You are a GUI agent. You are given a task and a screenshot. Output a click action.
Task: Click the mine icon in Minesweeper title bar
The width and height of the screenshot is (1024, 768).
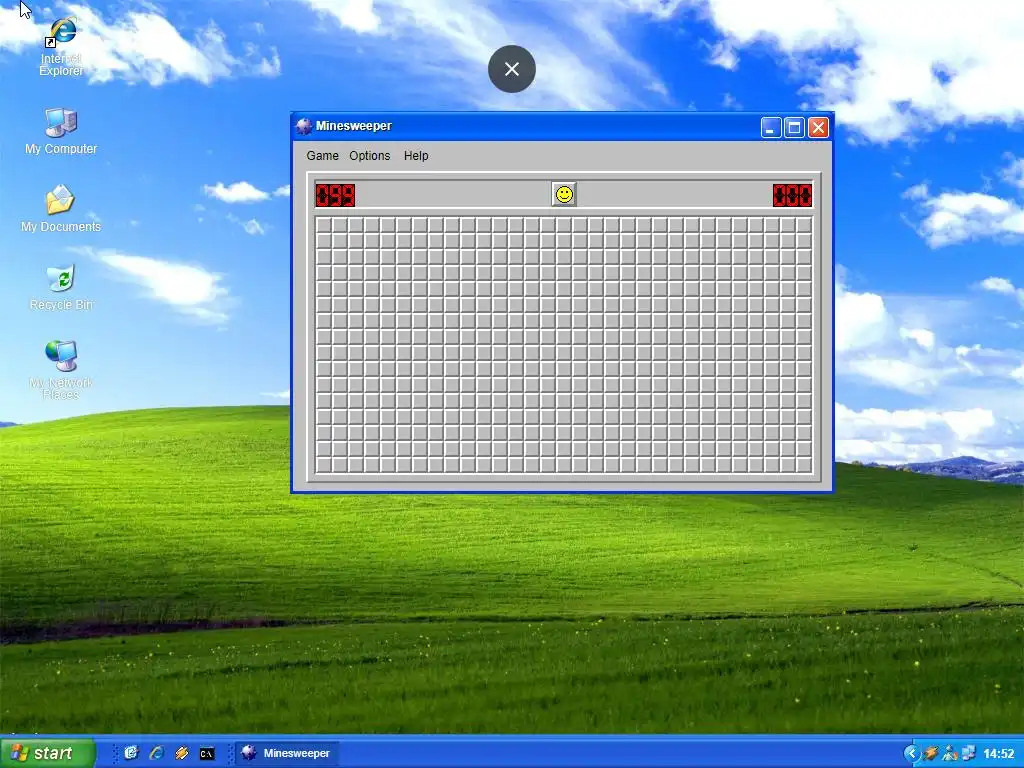click(304, 126)
